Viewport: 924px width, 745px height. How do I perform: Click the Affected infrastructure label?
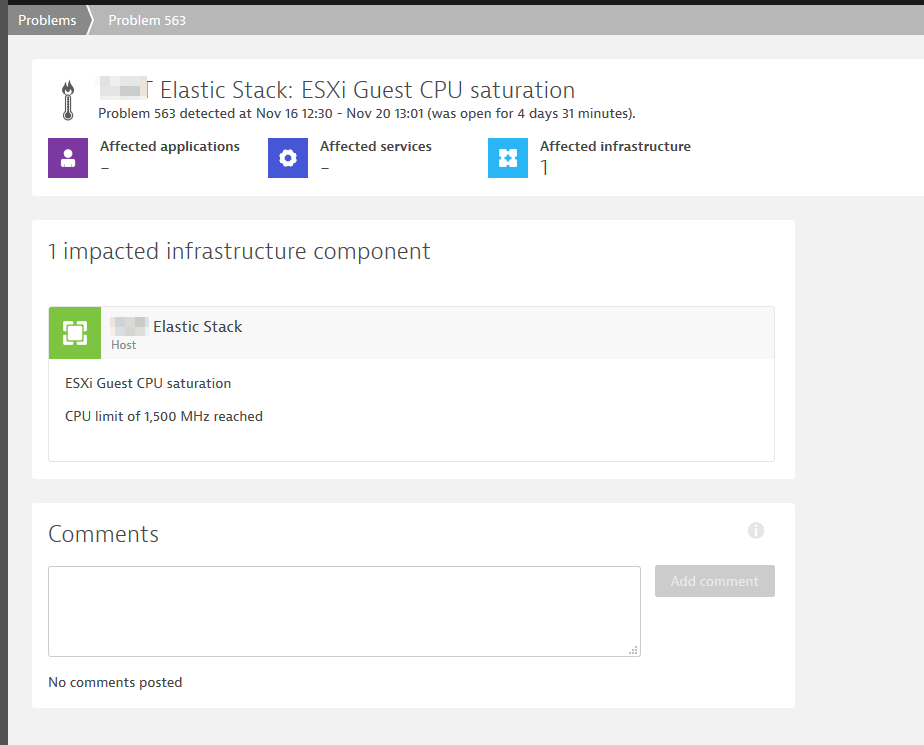click(615, 147)
